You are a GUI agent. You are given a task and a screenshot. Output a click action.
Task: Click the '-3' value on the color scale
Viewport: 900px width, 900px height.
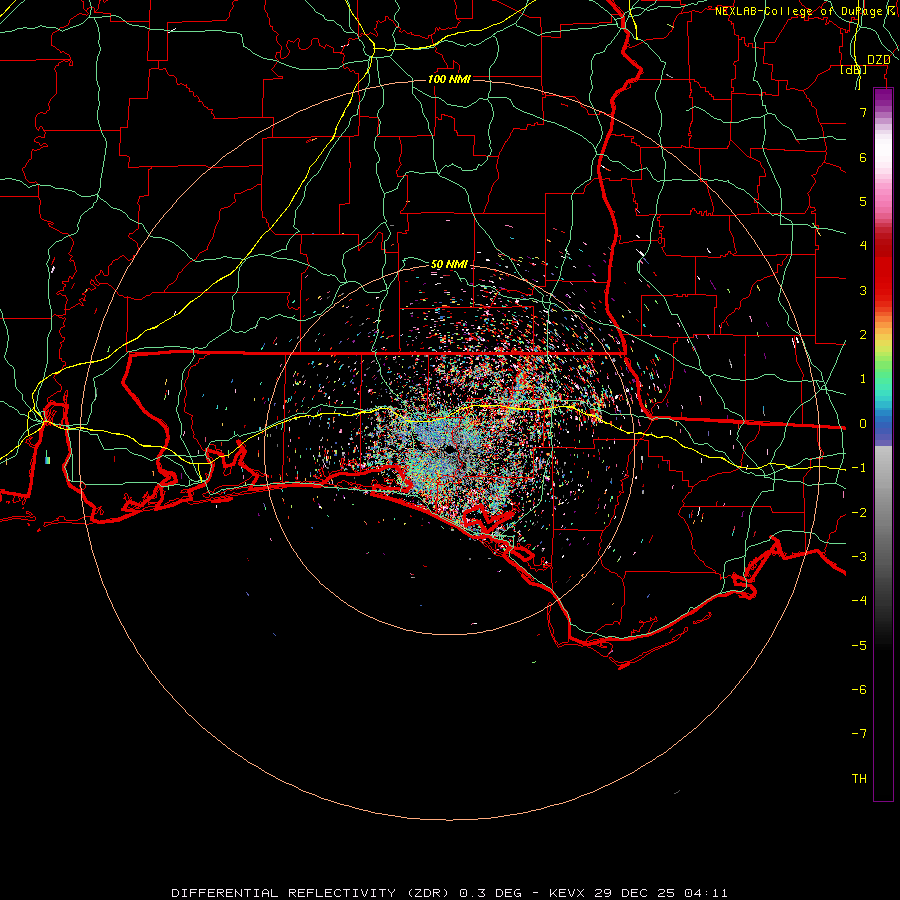(x=859, y=557)
